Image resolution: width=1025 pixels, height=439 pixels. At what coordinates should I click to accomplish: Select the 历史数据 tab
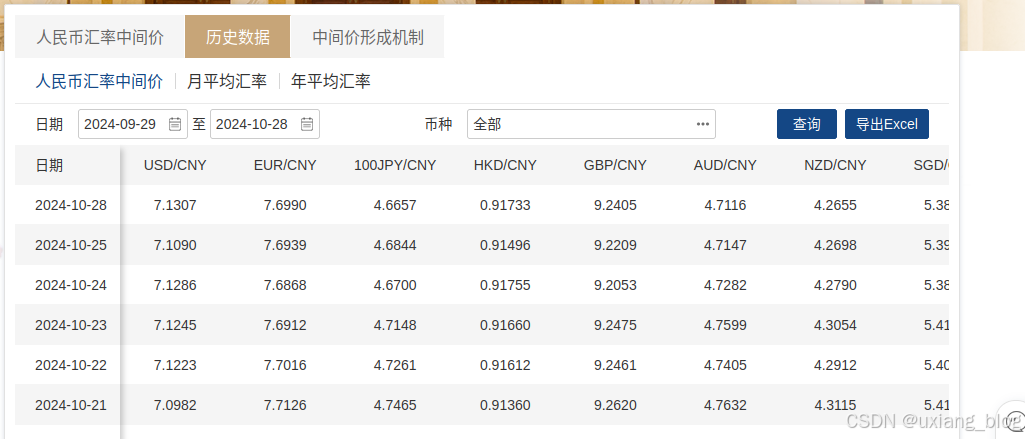pyautogui.click(x=238, y=37)
